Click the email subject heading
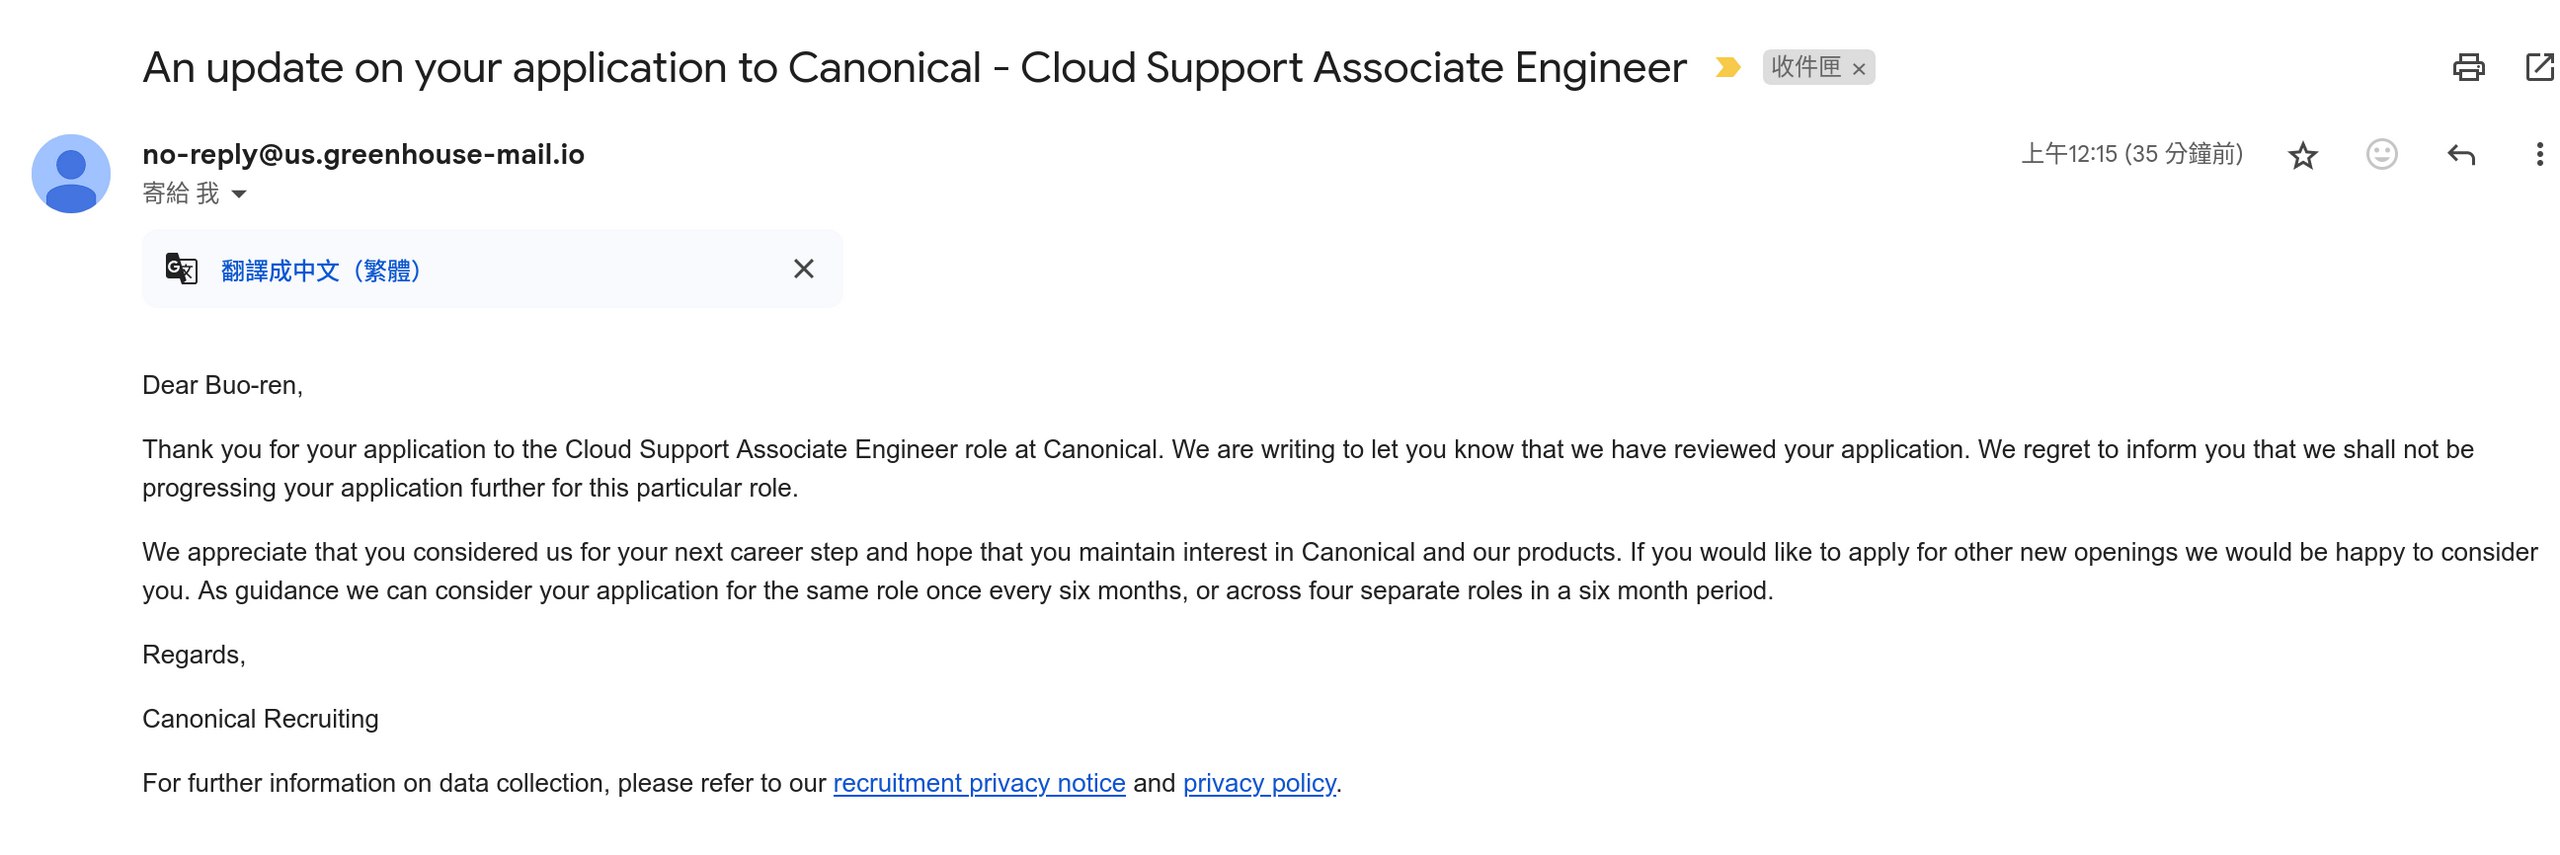 [913, 68]
